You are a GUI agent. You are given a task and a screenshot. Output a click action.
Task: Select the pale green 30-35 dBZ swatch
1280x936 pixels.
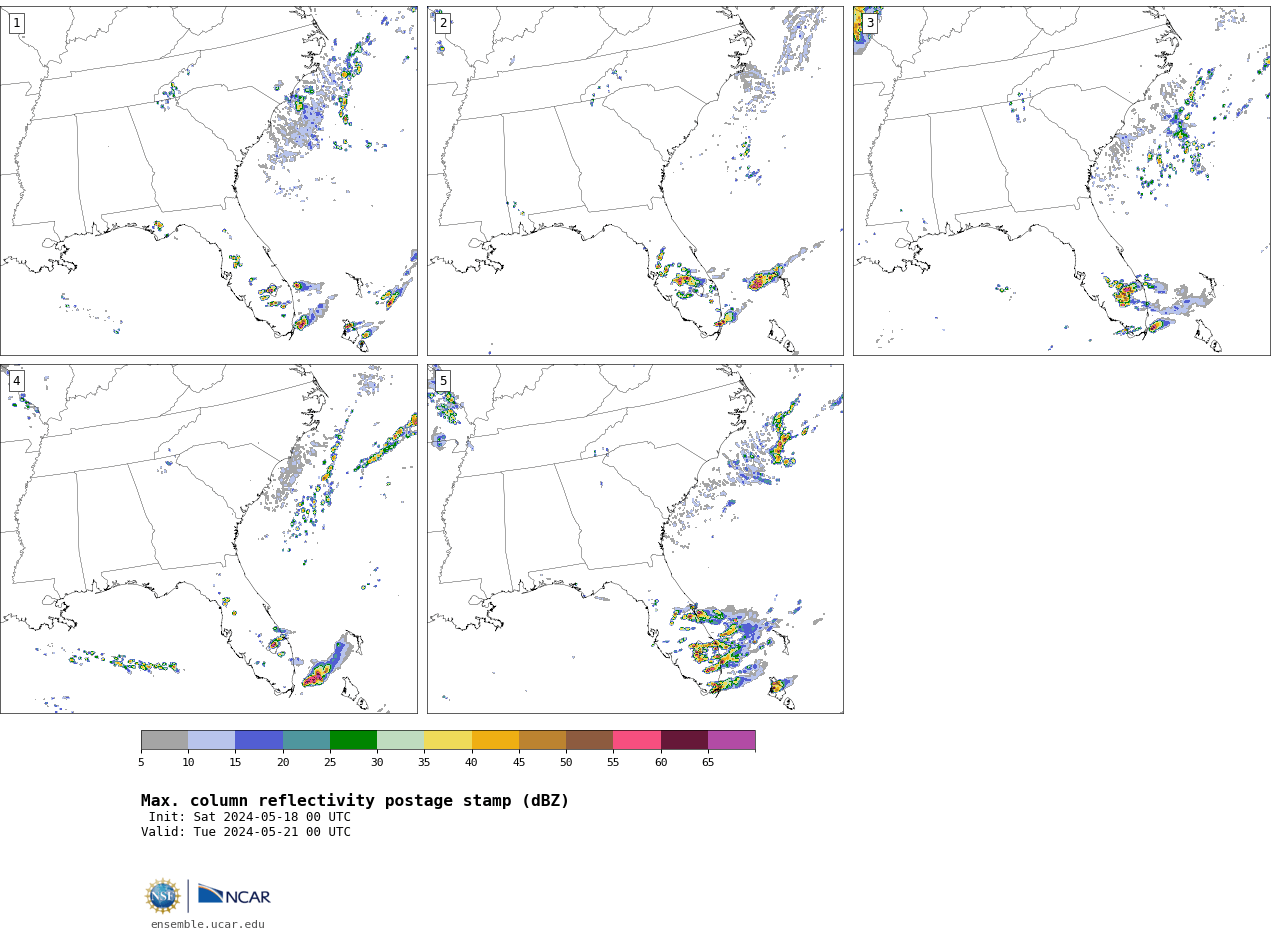400,740
